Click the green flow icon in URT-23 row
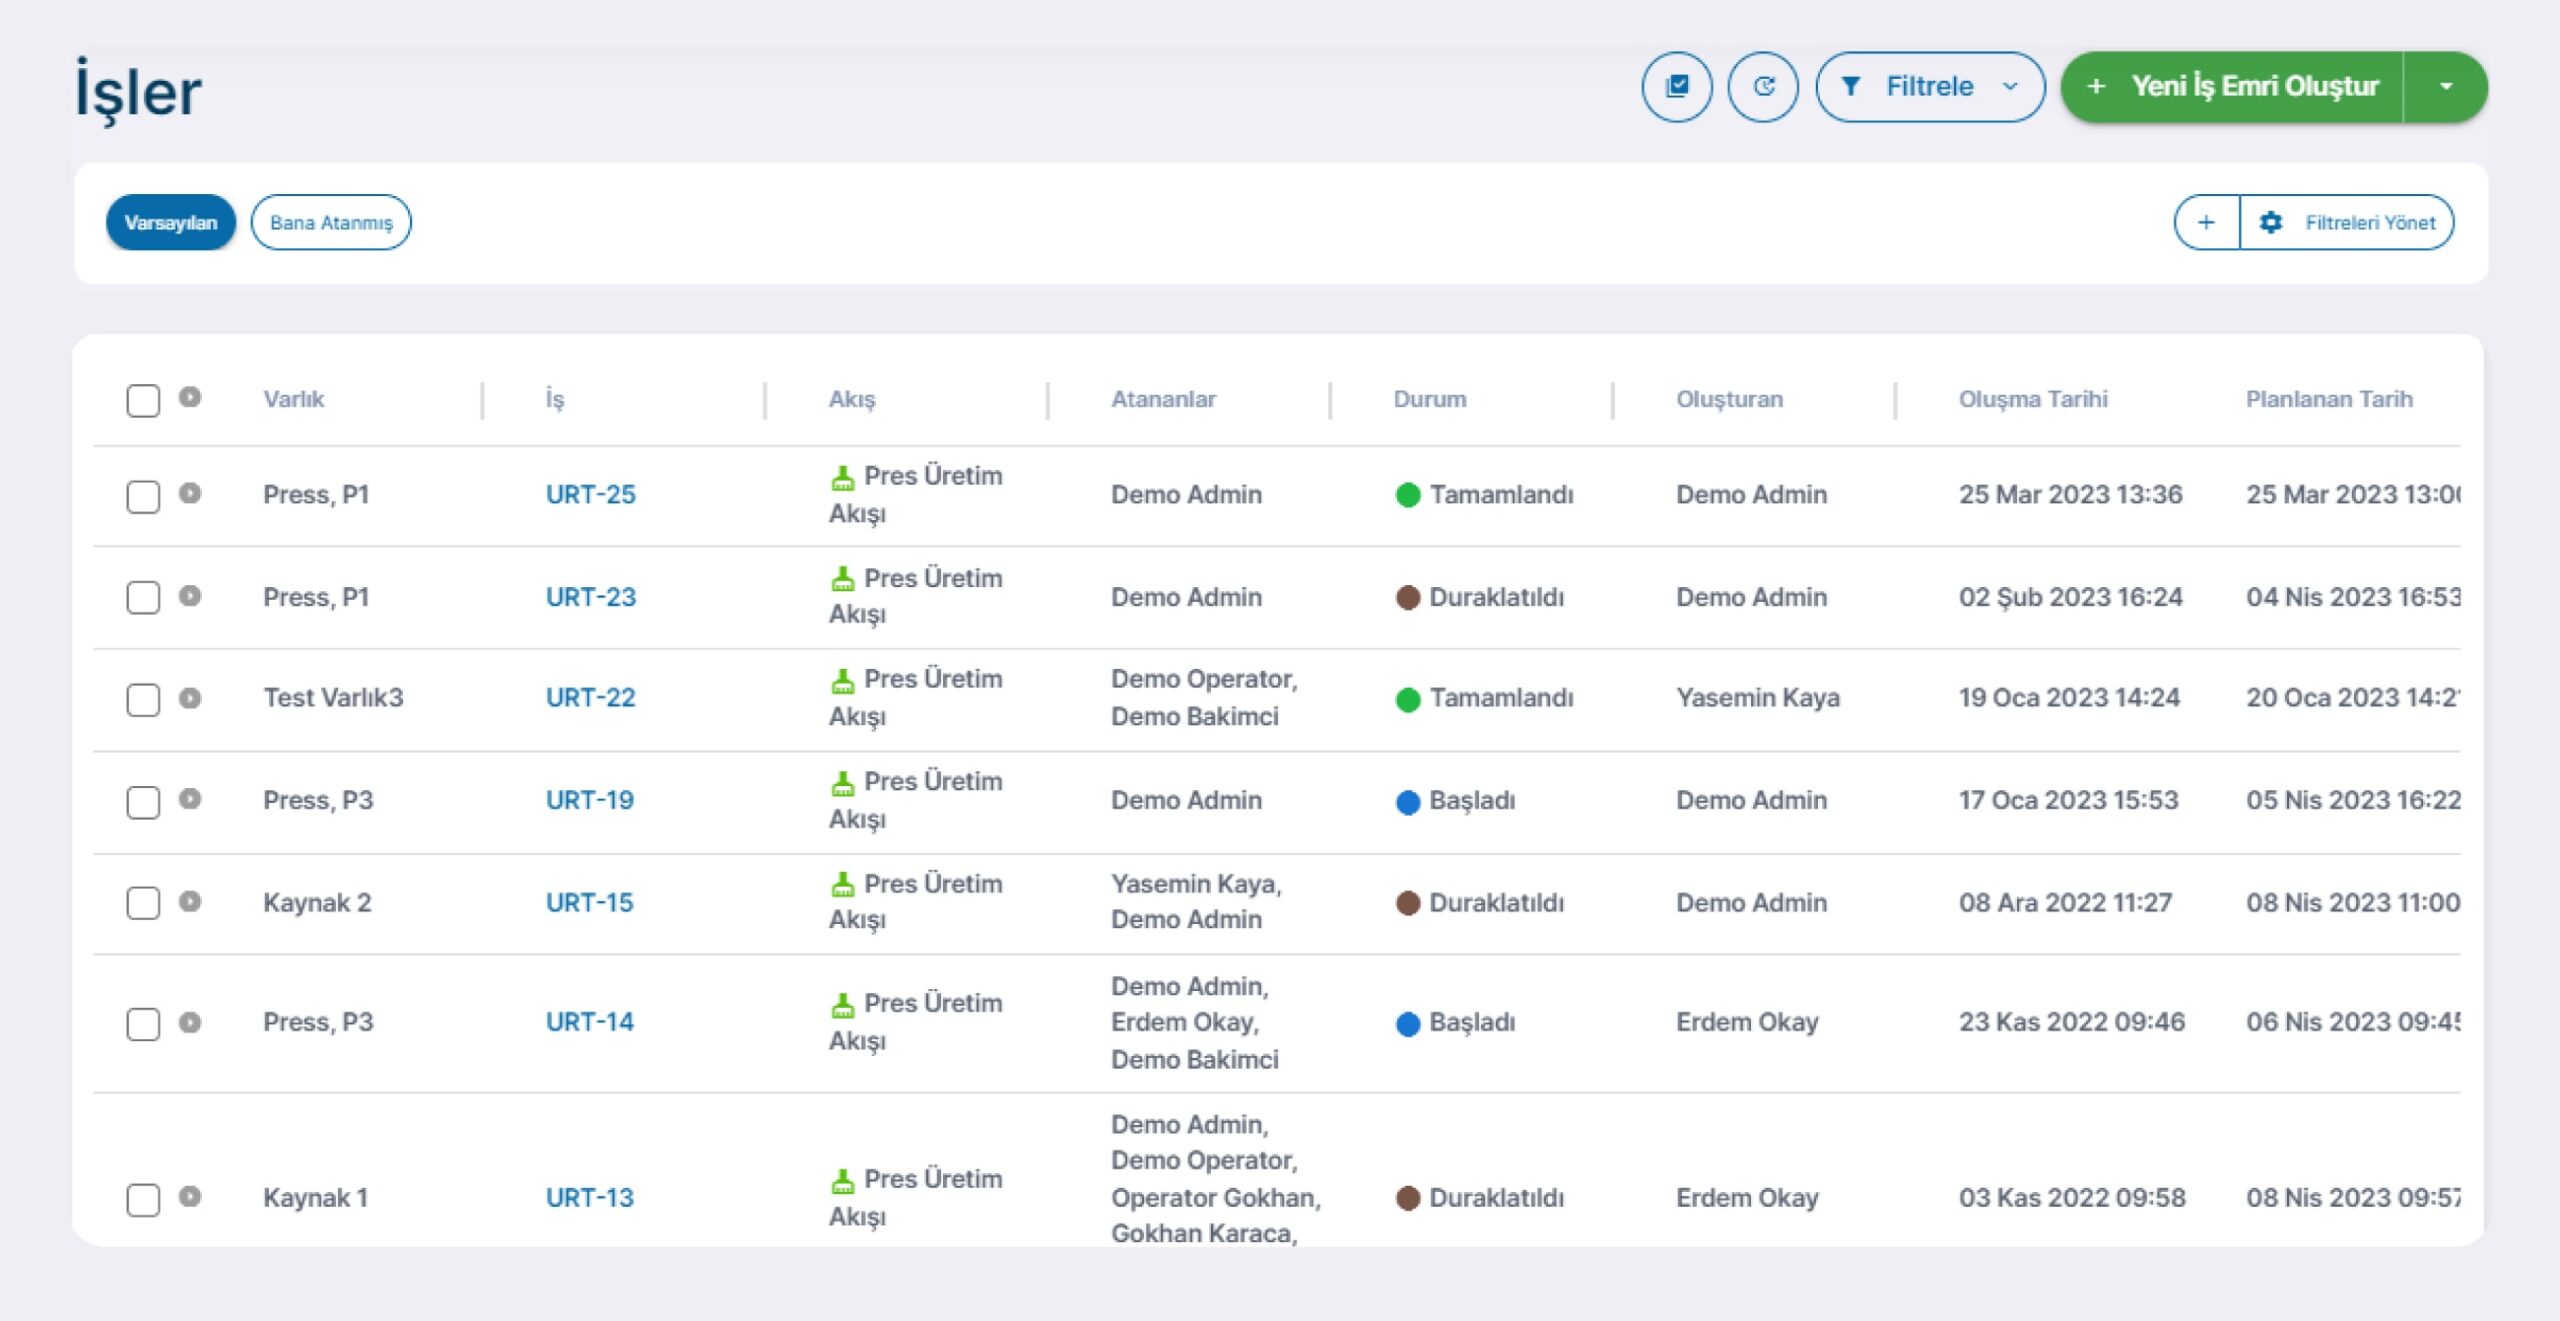The width and height of the screenshot is (2560, 1321). [843, 579]
